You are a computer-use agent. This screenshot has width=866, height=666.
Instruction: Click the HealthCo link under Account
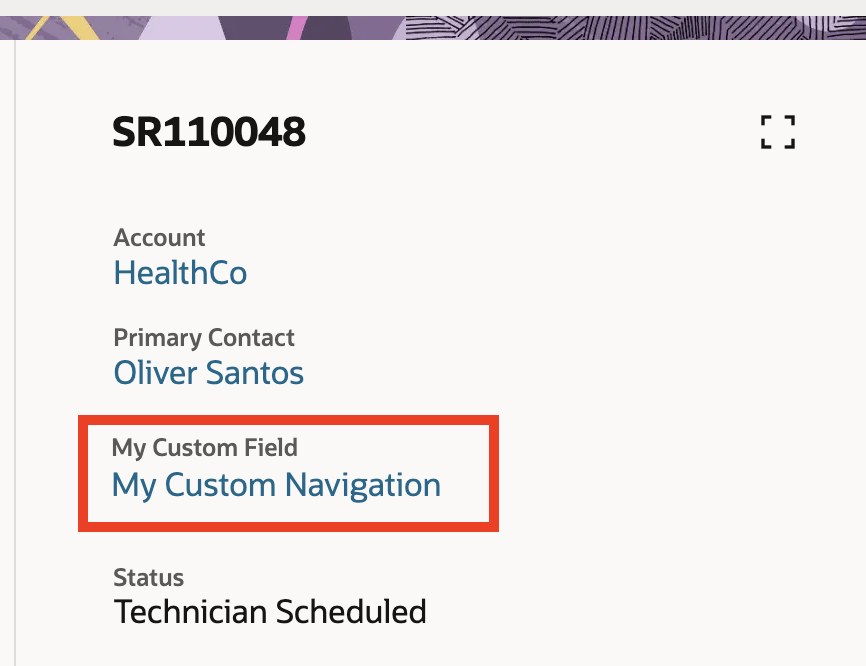pyautogui.click(x=180, y=272)
